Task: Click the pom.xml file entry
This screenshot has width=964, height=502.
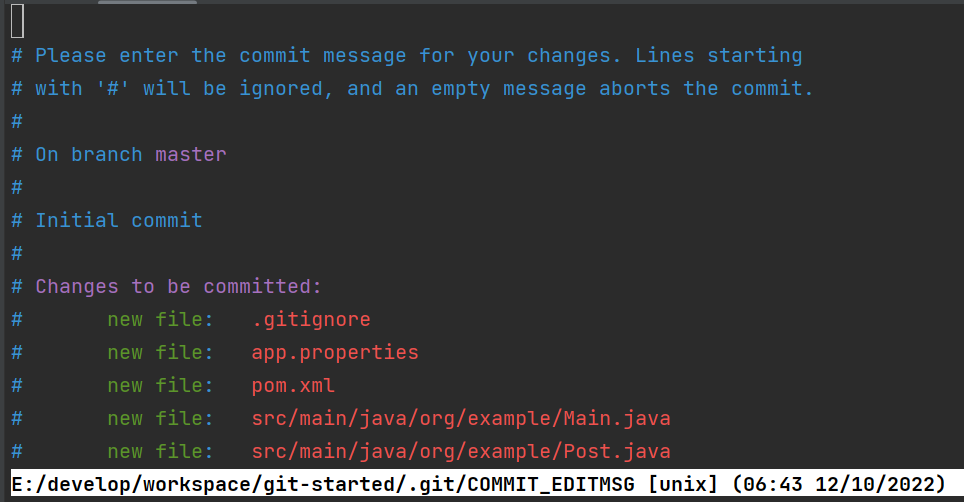Action: pos(293,386)
